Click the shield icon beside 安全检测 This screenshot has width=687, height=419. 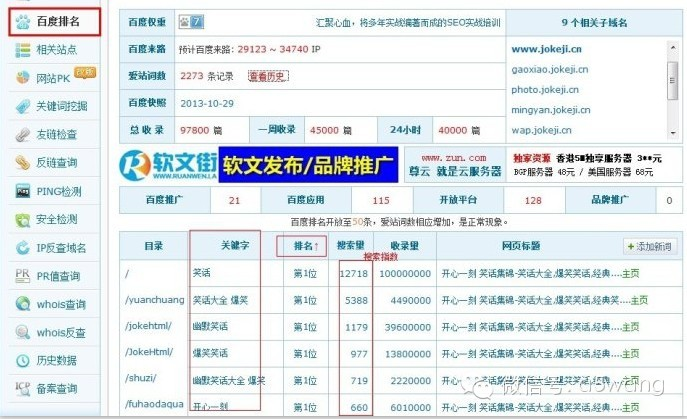(23, 220)
